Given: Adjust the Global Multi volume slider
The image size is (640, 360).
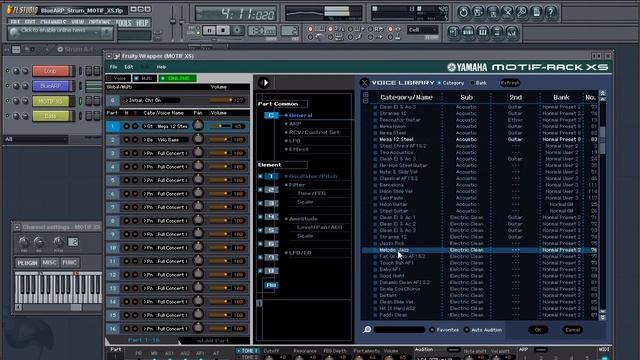Looking at the screenshot, I should coord(220,100).
